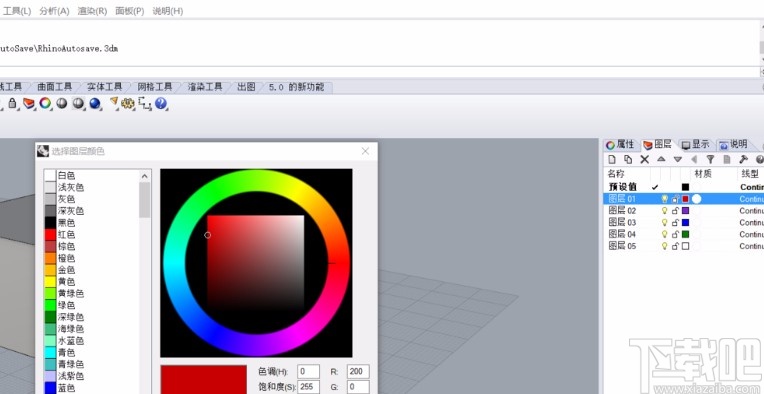
Task: Click the 色调(H) input field
Action: [x=308, y=372]
